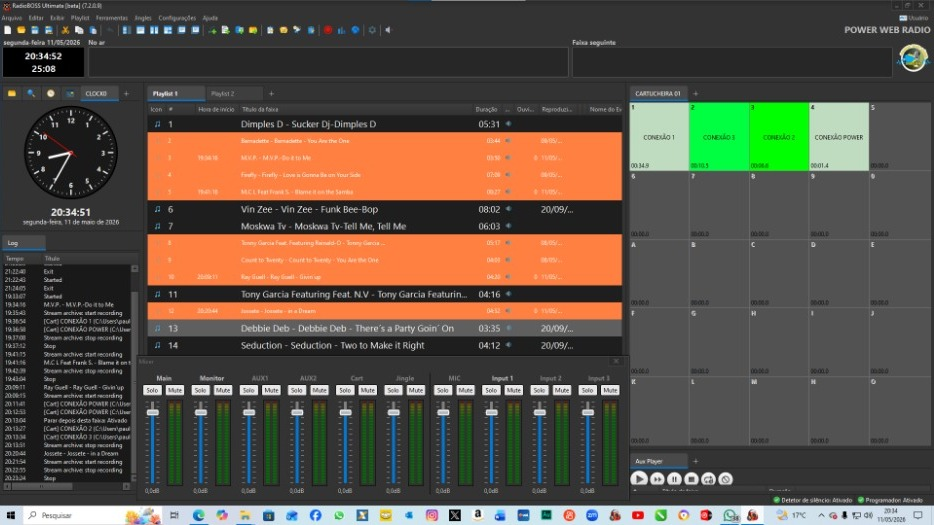Click the scissors cut icon

point(66,30)
